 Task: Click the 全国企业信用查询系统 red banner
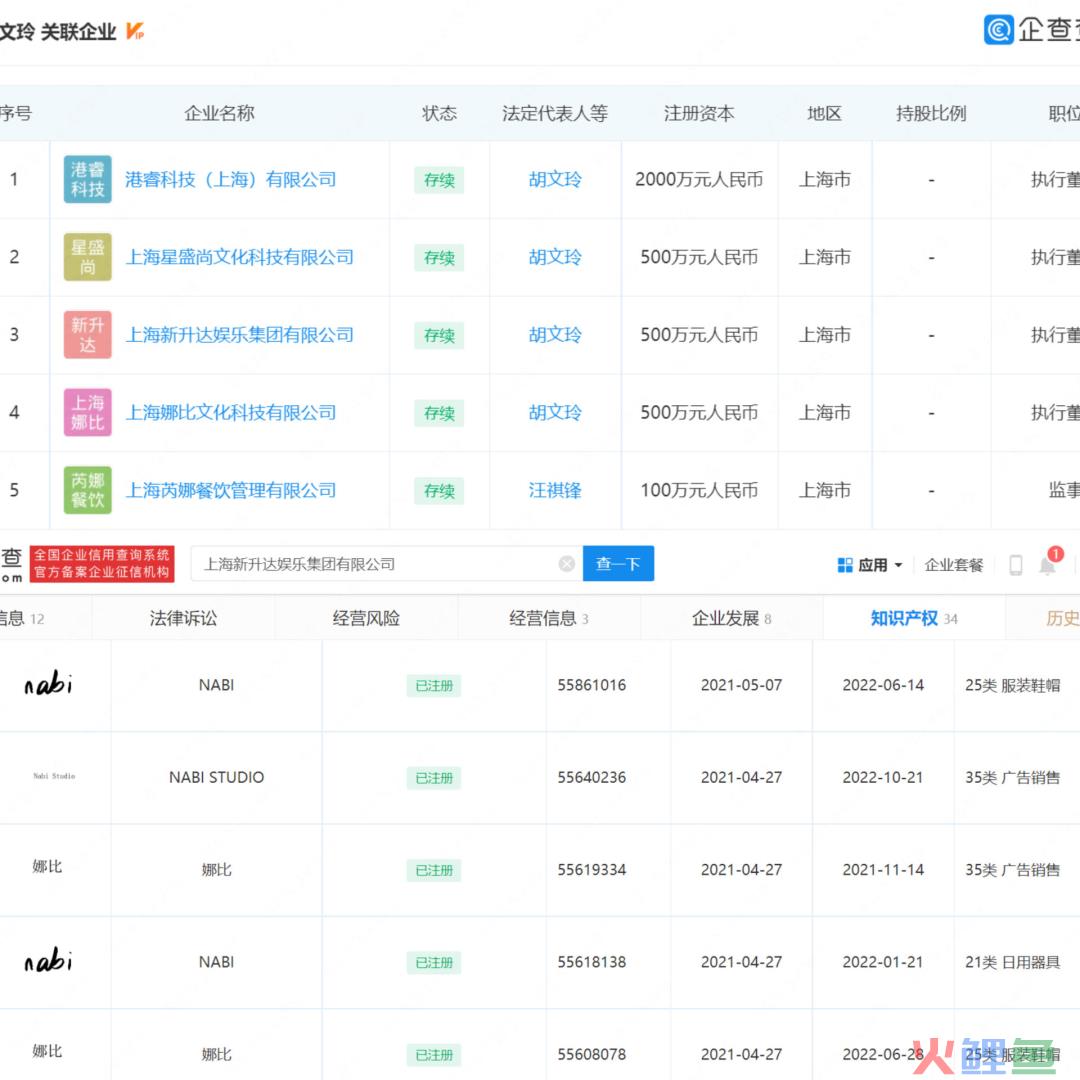coord(102,563)
